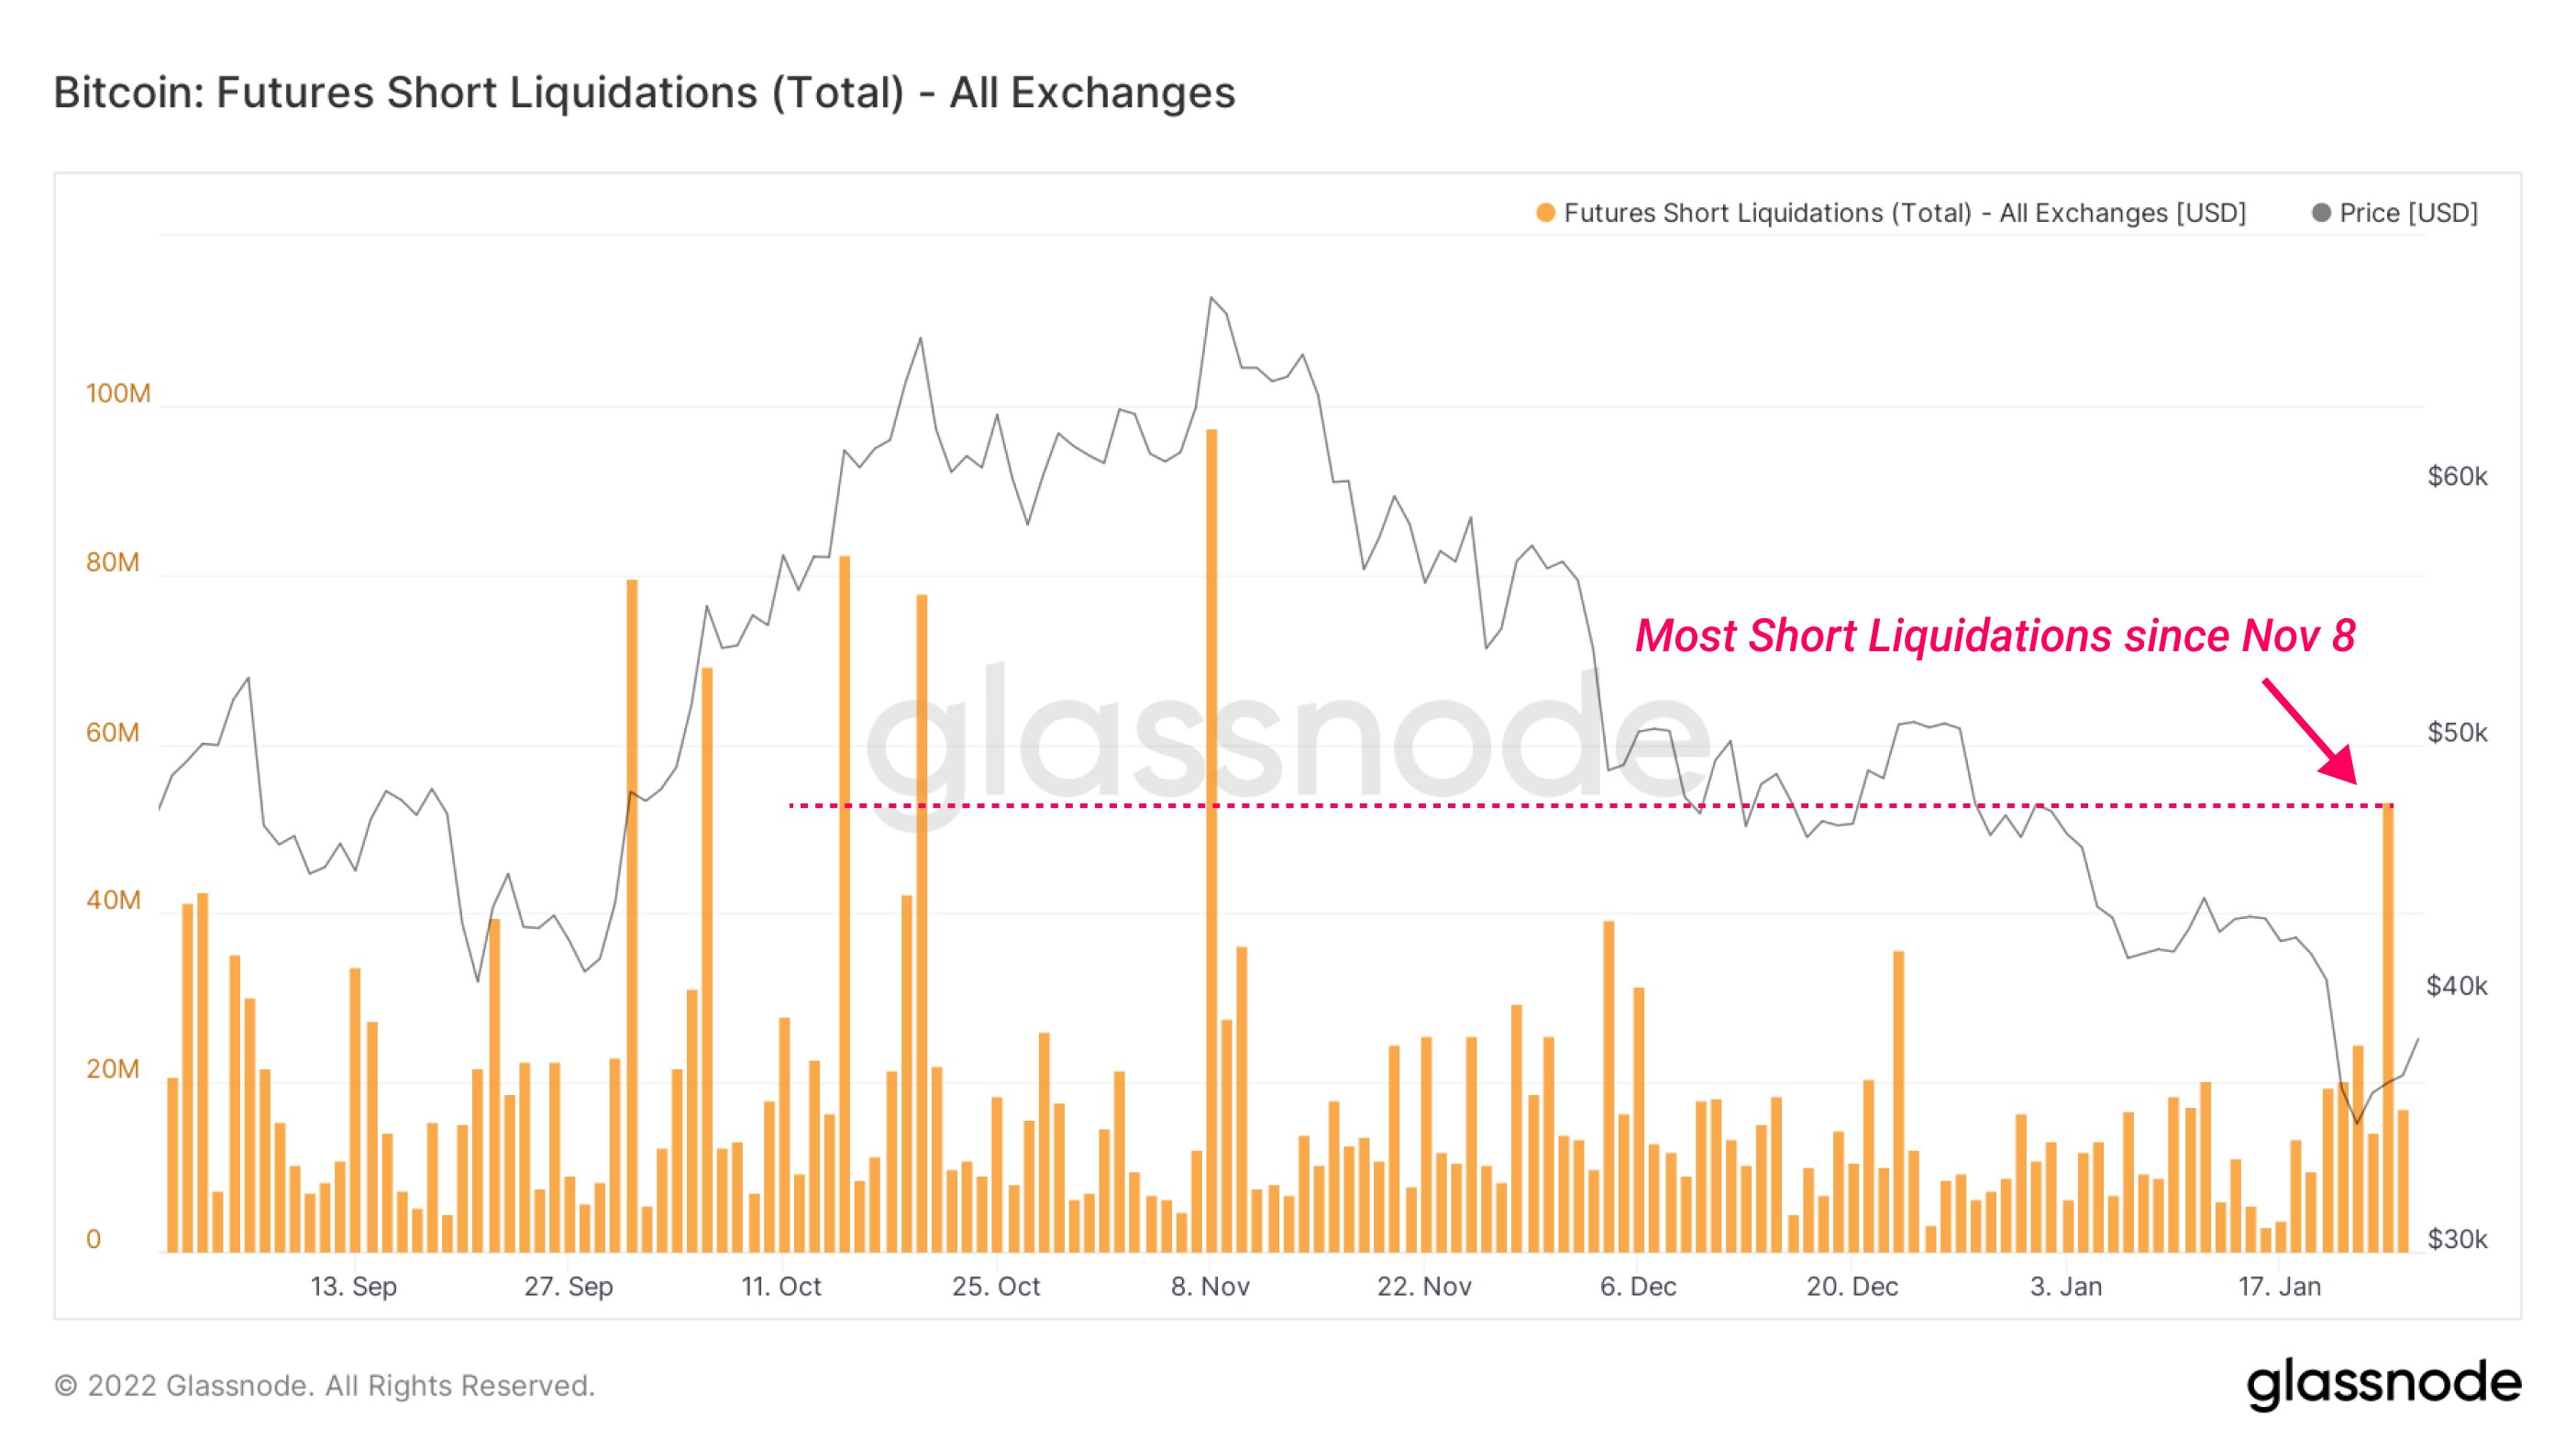The width and height of the screenshot is (2576, 1450).
Task: Toggle Futures Short Liquidations legend entry
Action: coord(1891,213)
